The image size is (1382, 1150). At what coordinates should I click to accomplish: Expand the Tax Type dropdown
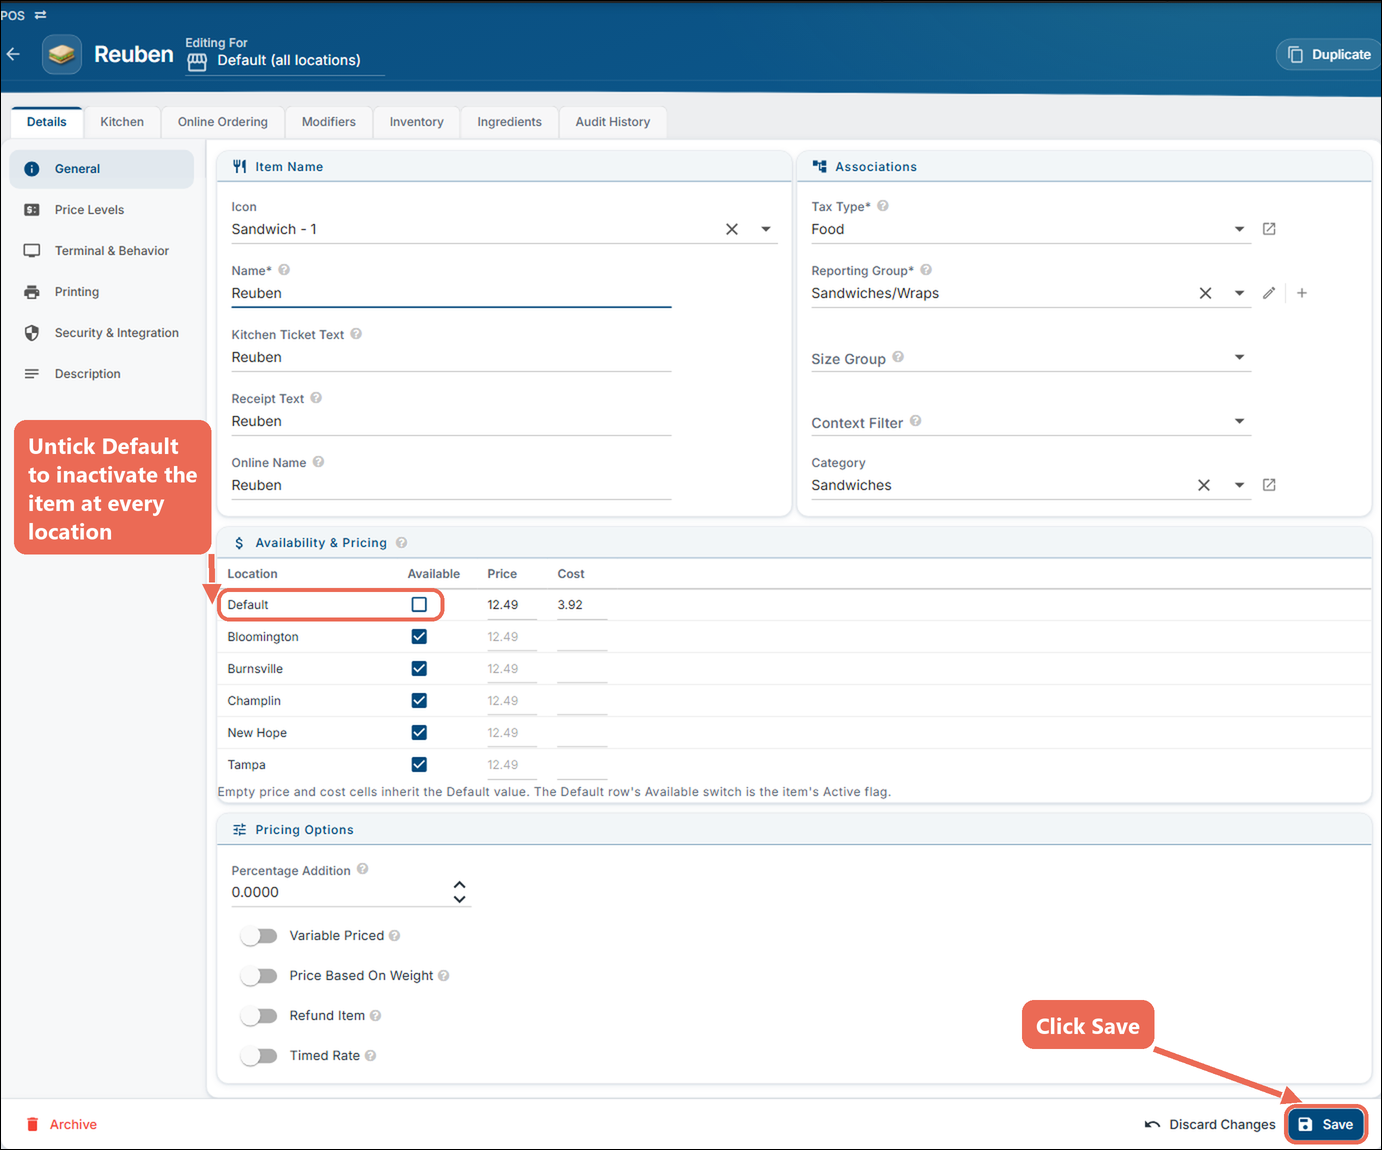click(x=1239, y=229)
